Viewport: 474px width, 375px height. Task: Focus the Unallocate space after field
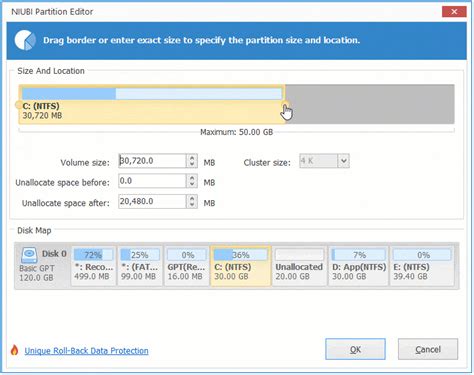pos(152,201)
